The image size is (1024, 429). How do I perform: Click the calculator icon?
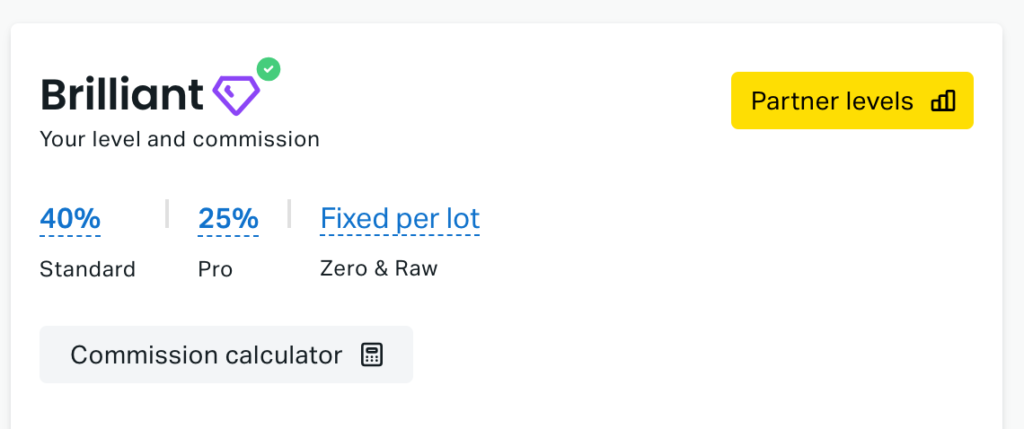click(x=372, y=355)
